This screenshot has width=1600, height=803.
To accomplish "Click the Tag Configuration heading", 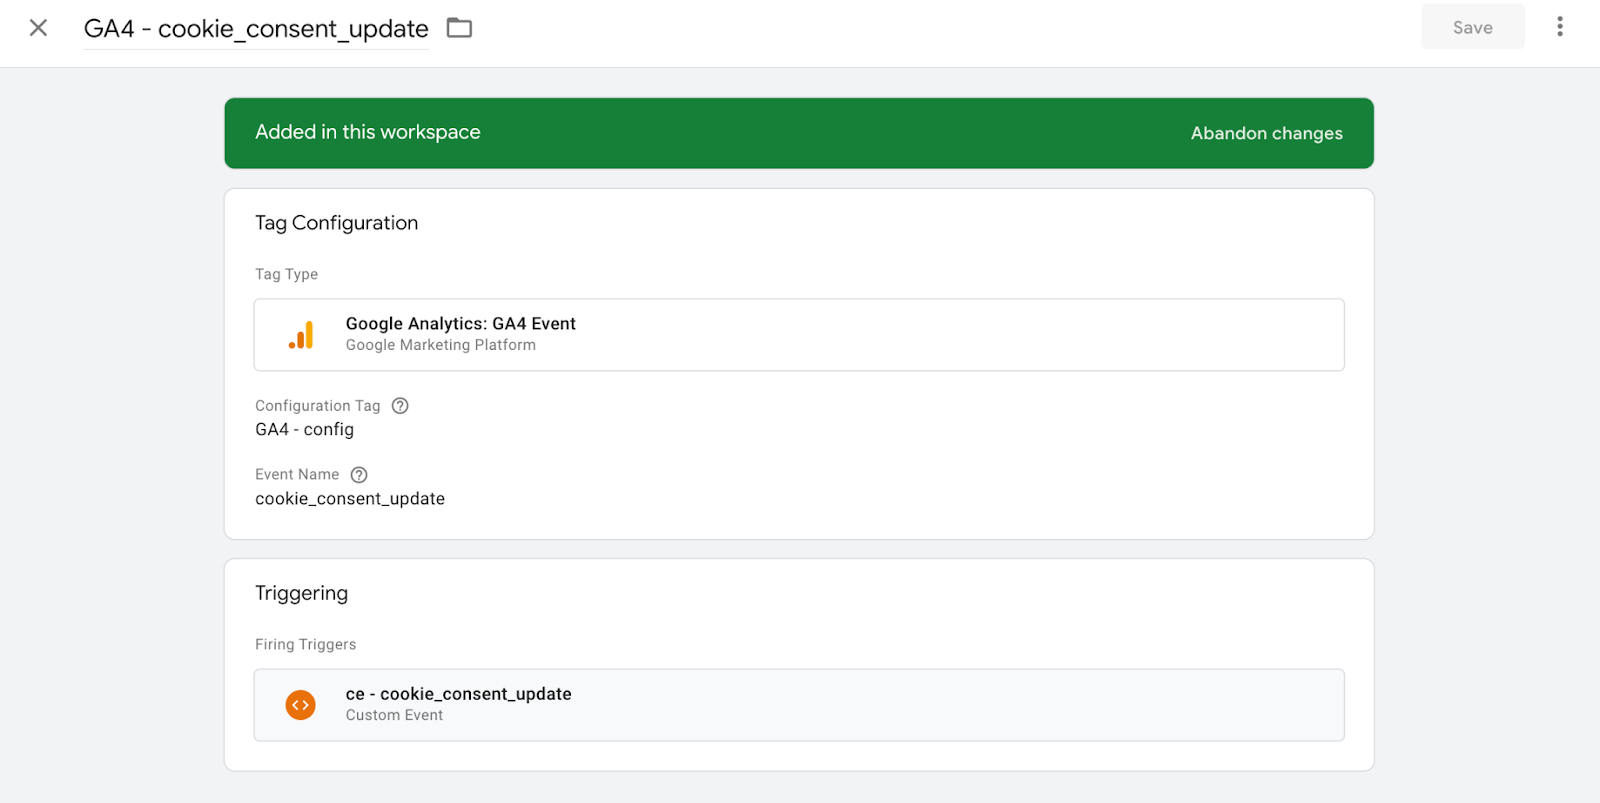I will [x=336, y=223].
